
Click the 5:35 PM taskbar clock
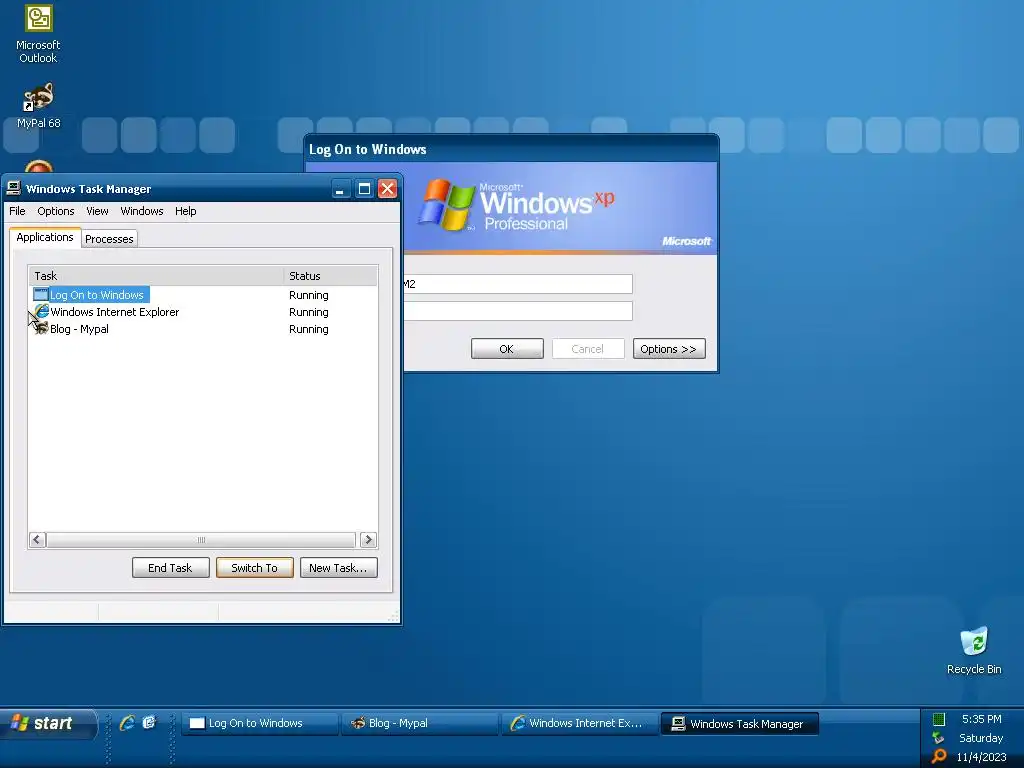(x=982, y=719)
